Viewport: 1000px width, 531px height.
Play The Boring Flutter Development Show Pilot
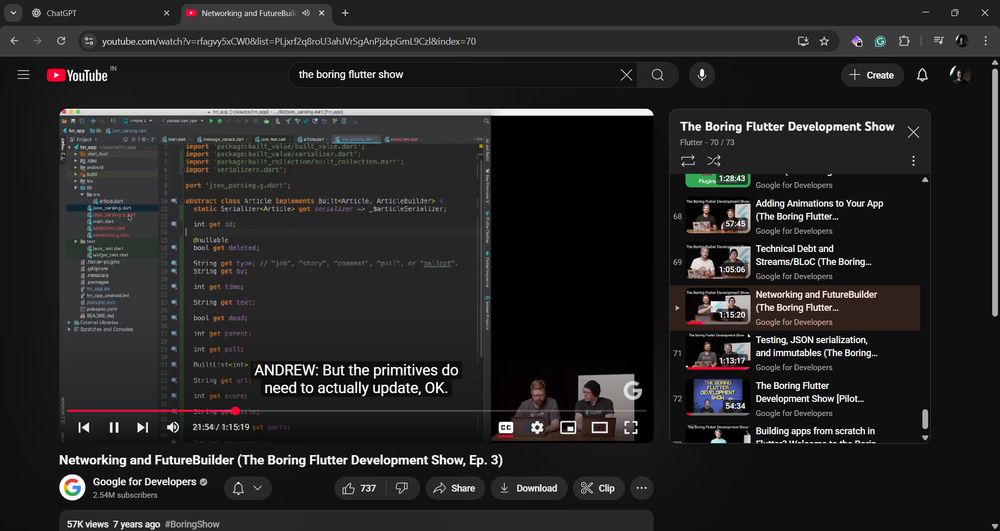coord(795,399)
